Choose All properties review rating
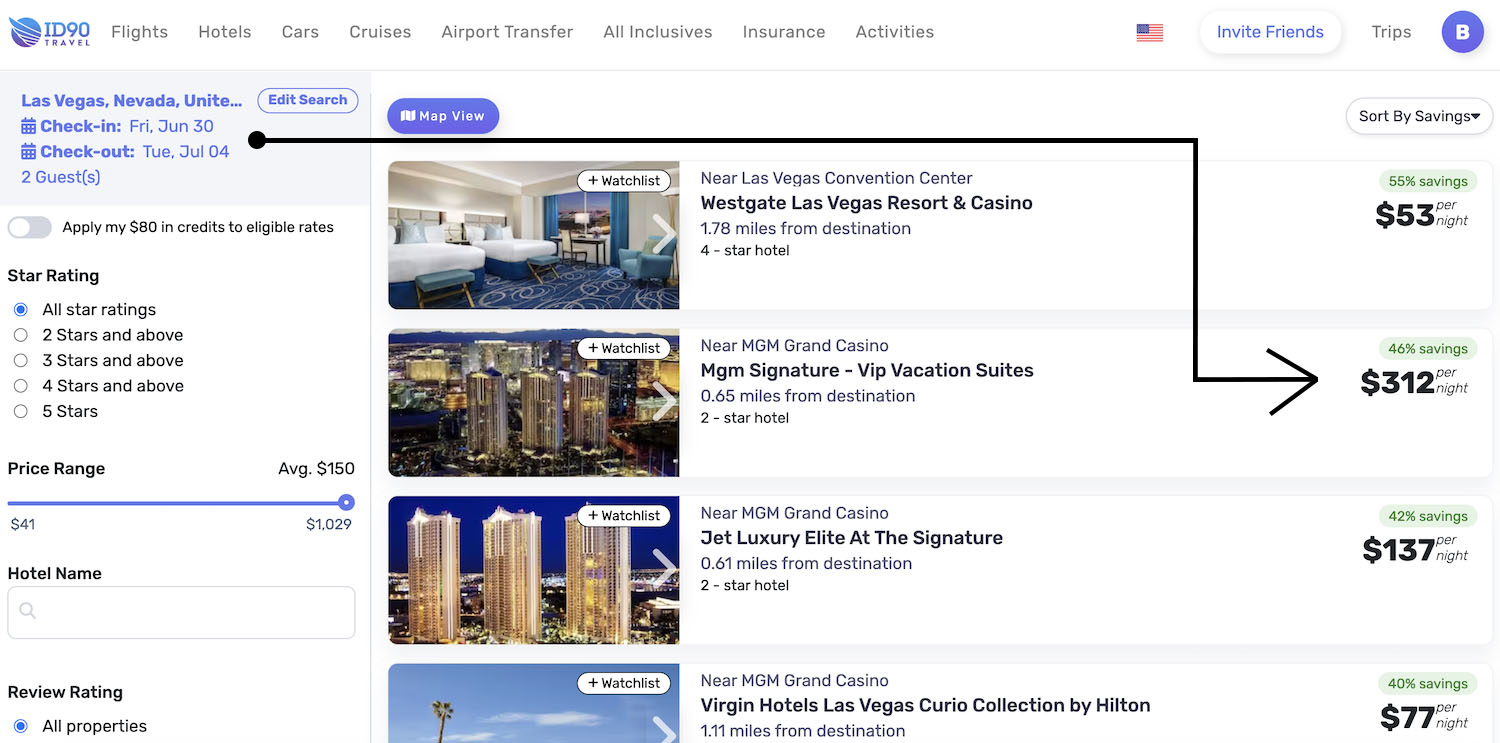The height and width of the screenshot is (743, 1500). click(20, 726)
